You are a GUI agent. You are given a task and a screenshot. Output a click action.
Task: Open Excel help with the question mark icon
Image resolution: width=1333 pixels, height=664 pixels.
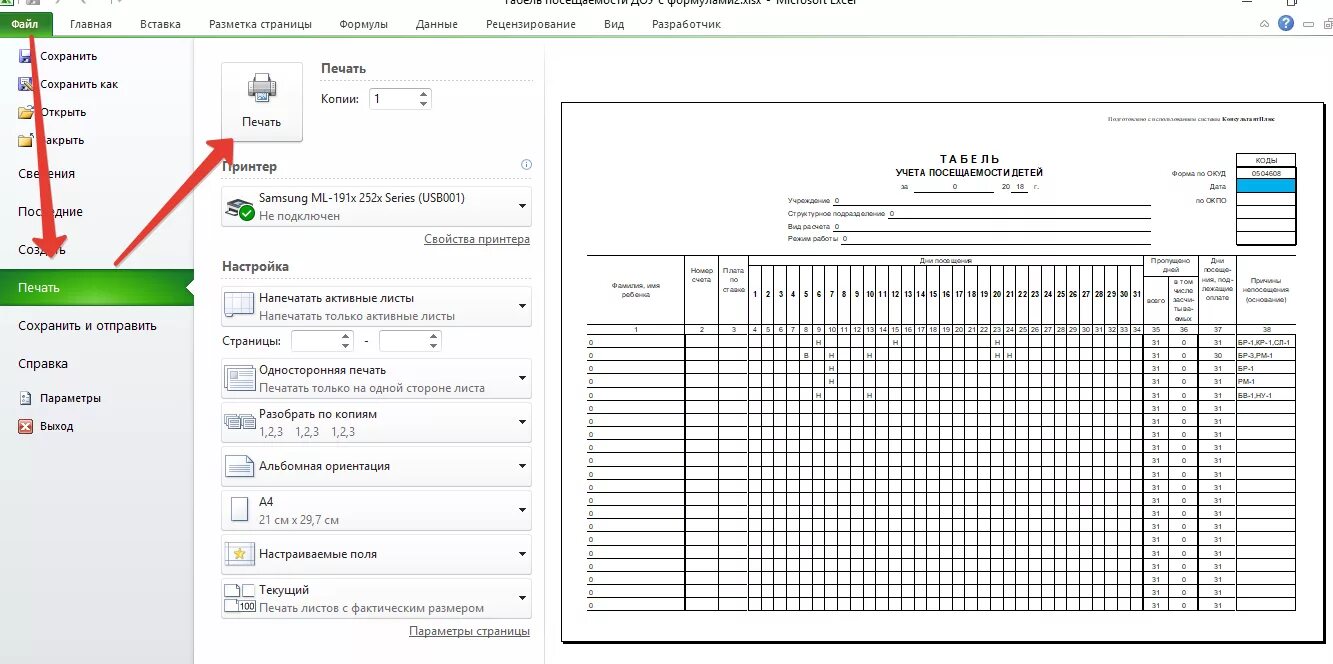pos(1286,23)
